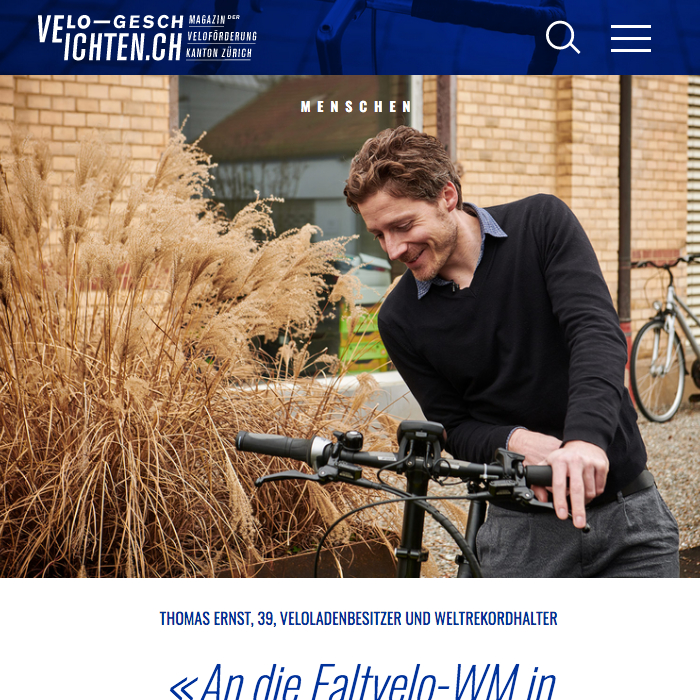Image resolution: width=700 pixels, height=700 pixels.
Task: Click the bike display on the stem
Action: (421, 433)
